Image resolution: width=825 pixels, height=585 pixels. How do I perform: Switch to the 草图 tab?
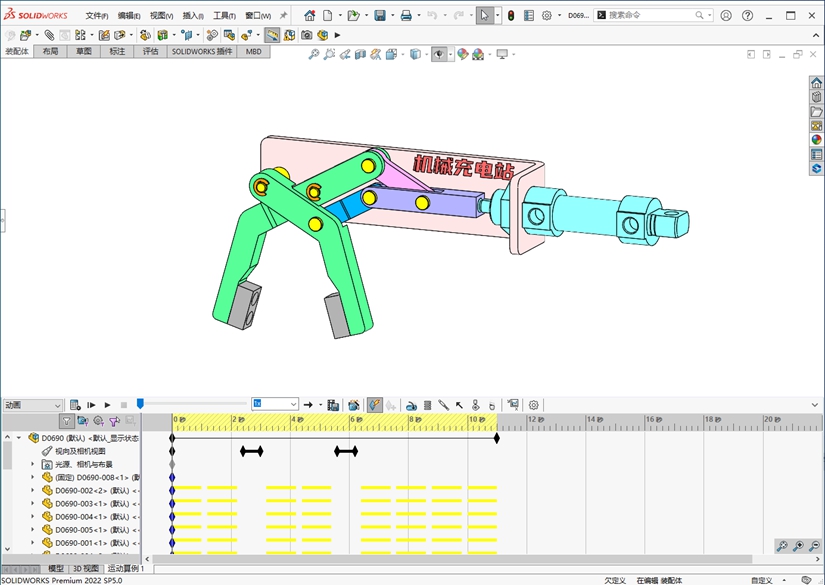[x=84, y=52]
